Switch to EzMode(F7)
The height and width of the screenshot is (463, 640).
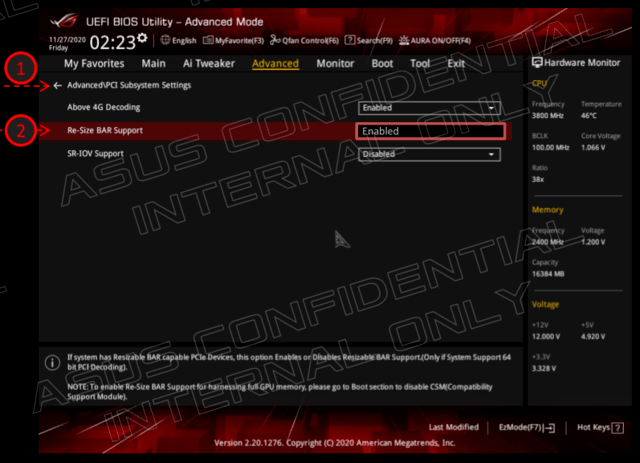pyautogui.click(x=527, y=427)
